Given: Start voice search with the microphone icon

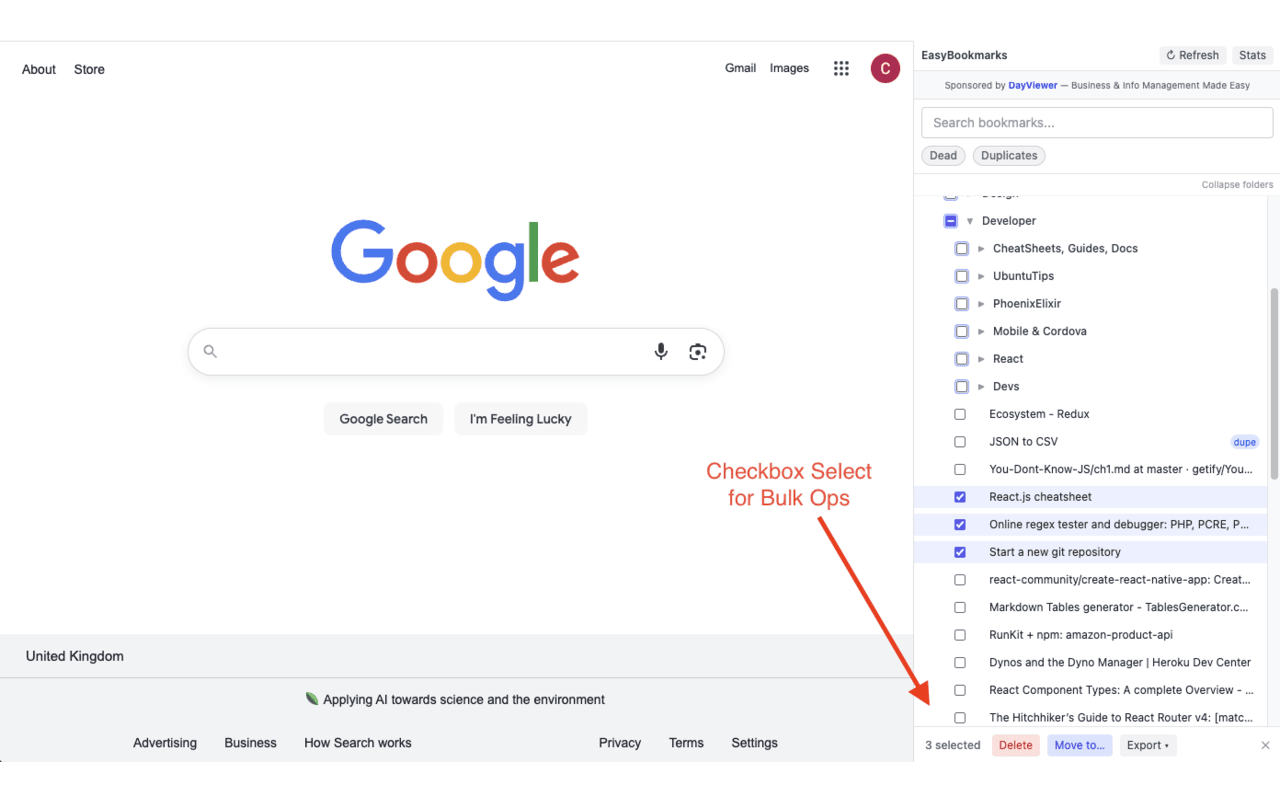Looking at the screenshot, I should tap(661, 351).
